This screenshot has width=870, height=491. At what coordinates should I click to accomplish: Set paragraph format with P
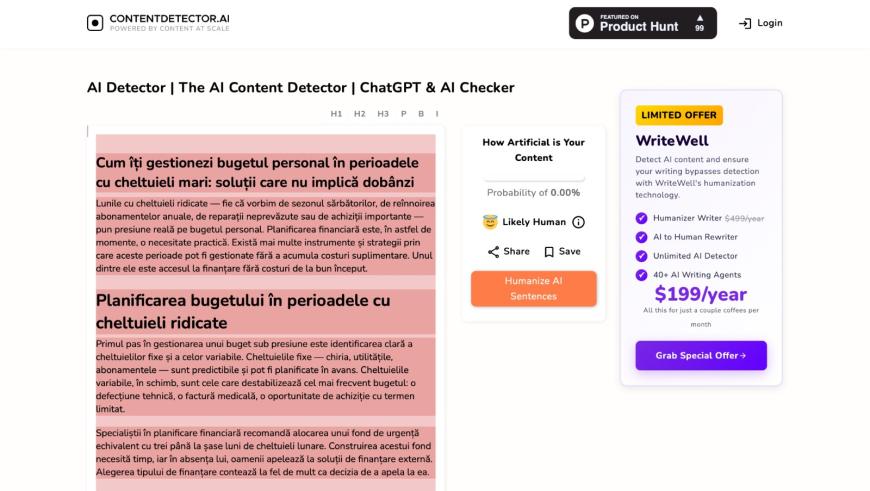[404, 114]
